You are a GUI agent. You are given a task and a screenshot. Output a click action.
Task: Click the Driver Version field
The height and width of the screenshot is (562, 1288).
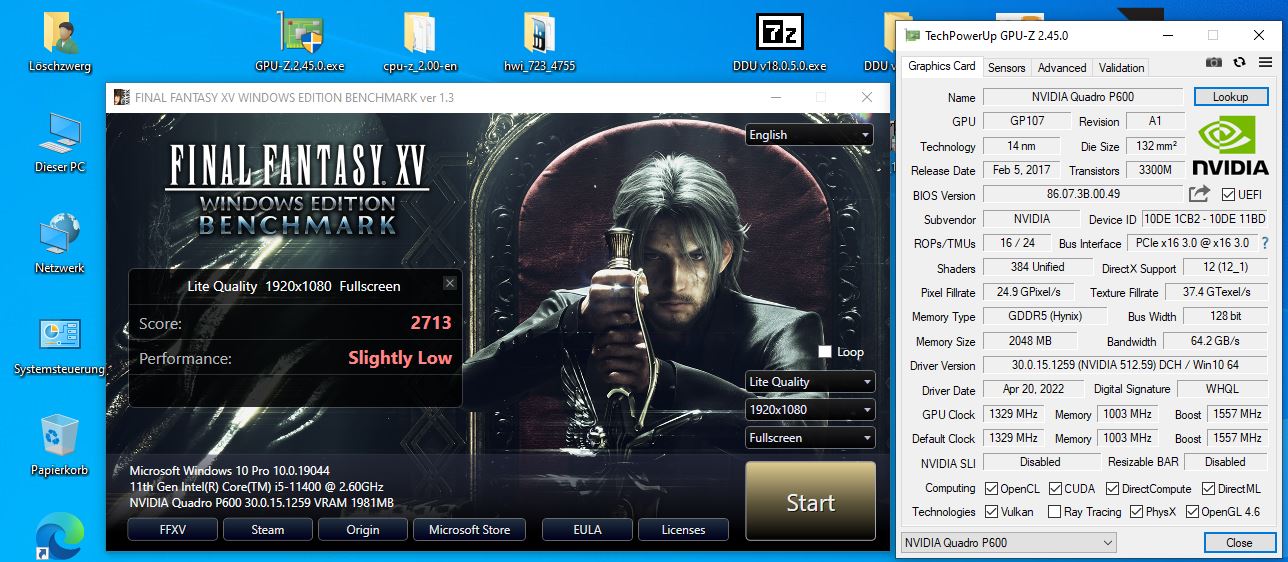pyautogui.click(x=1126, y=365)
